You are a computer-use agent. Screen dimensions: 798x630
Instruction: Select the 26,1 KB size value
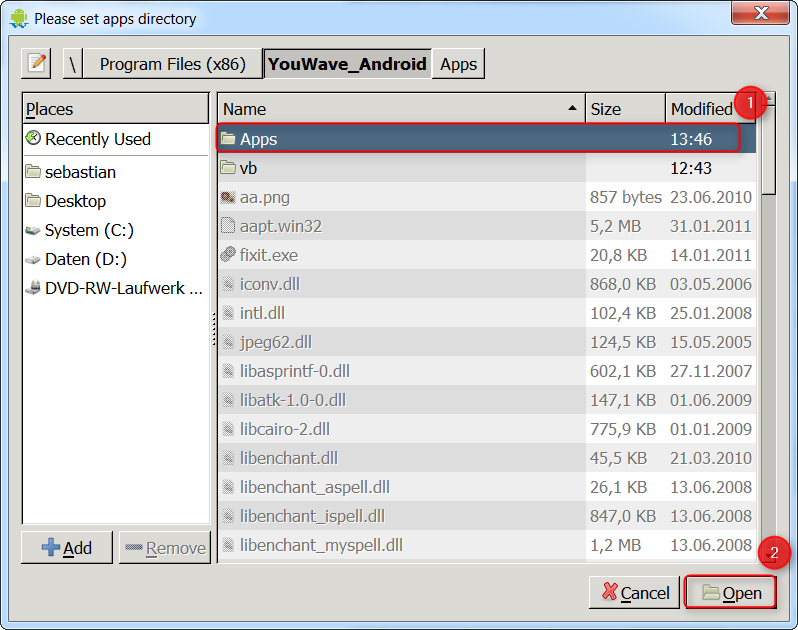point(618,487)
